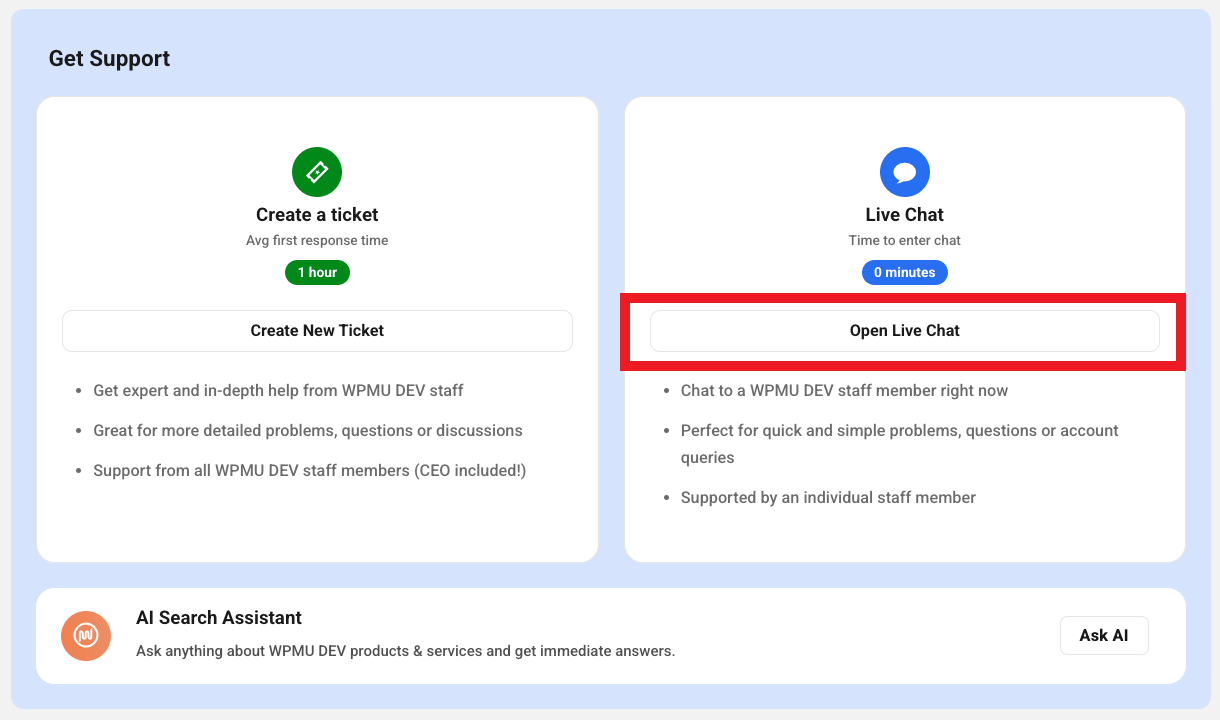The image size is (1220, 720).
Task: Click the "Ask anything about WPMU DEV" description
Action: click(x=405, y=651)
